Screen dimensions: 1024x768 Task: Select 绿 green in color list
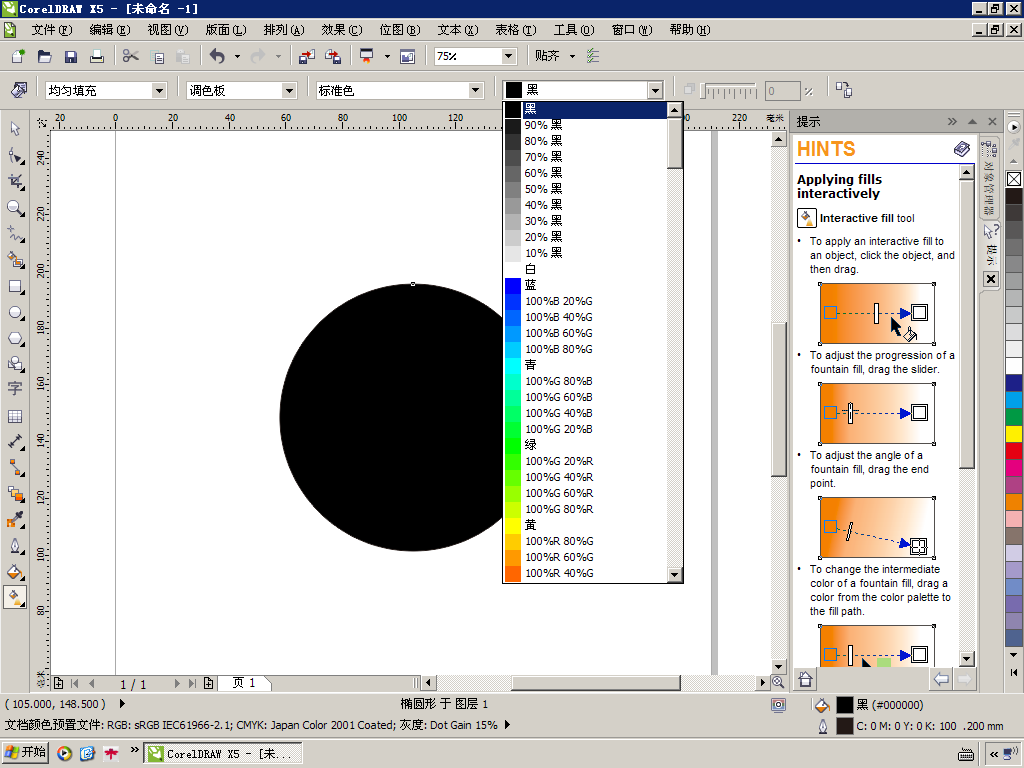coord(585,445)
